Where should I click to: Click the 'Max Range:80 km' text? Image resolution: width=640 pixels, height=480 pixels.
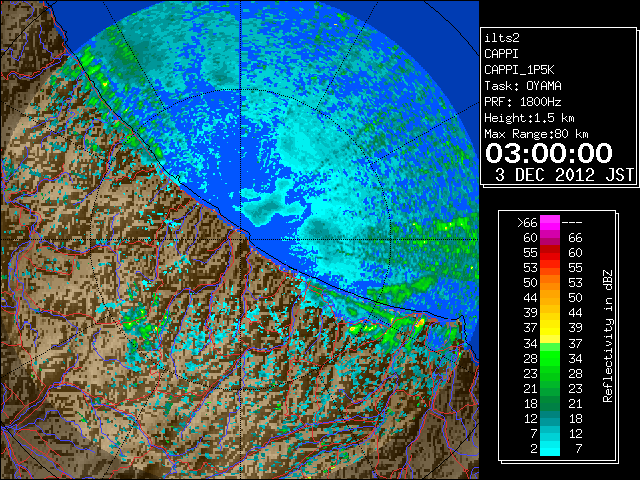click(536, 134)
